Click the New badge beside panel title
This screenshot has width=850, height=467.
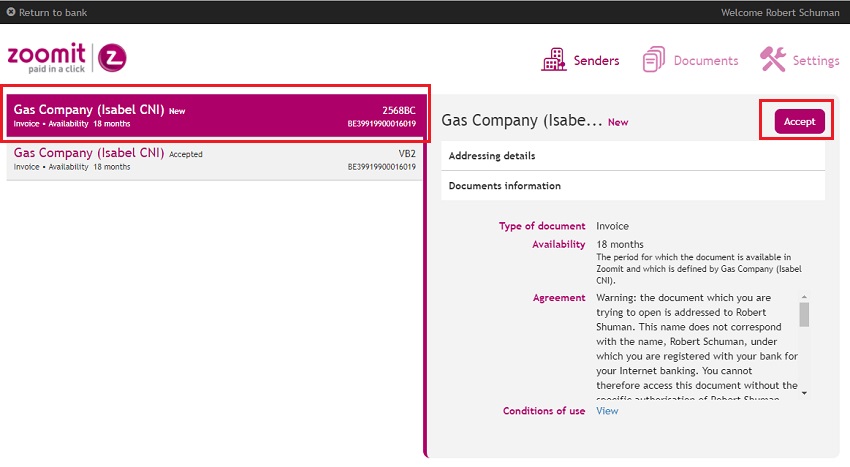[617, 123]
